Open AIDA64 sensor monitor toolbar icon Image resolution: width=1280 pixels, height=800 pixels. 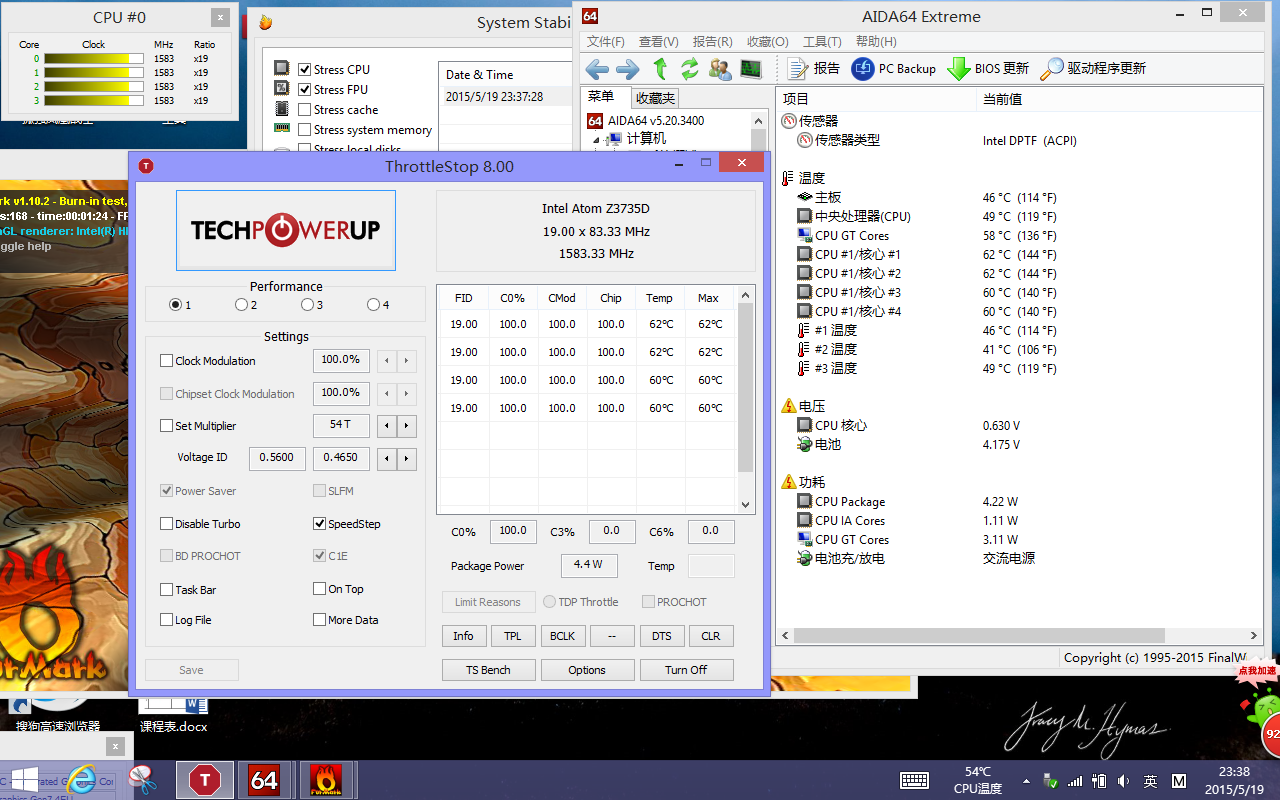750,69
